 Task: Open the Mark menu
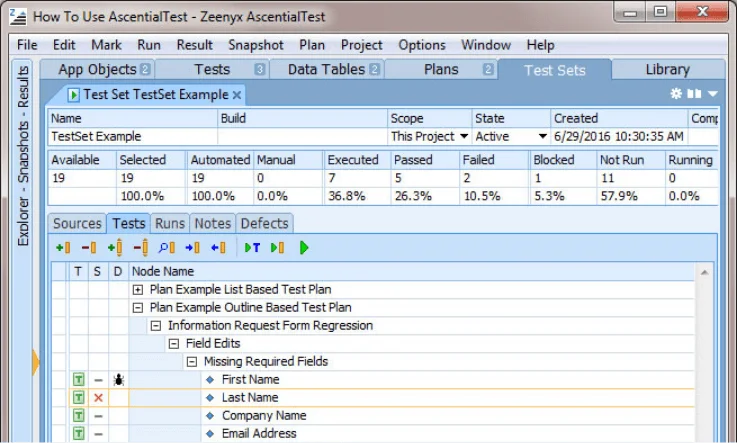point(106,45)
